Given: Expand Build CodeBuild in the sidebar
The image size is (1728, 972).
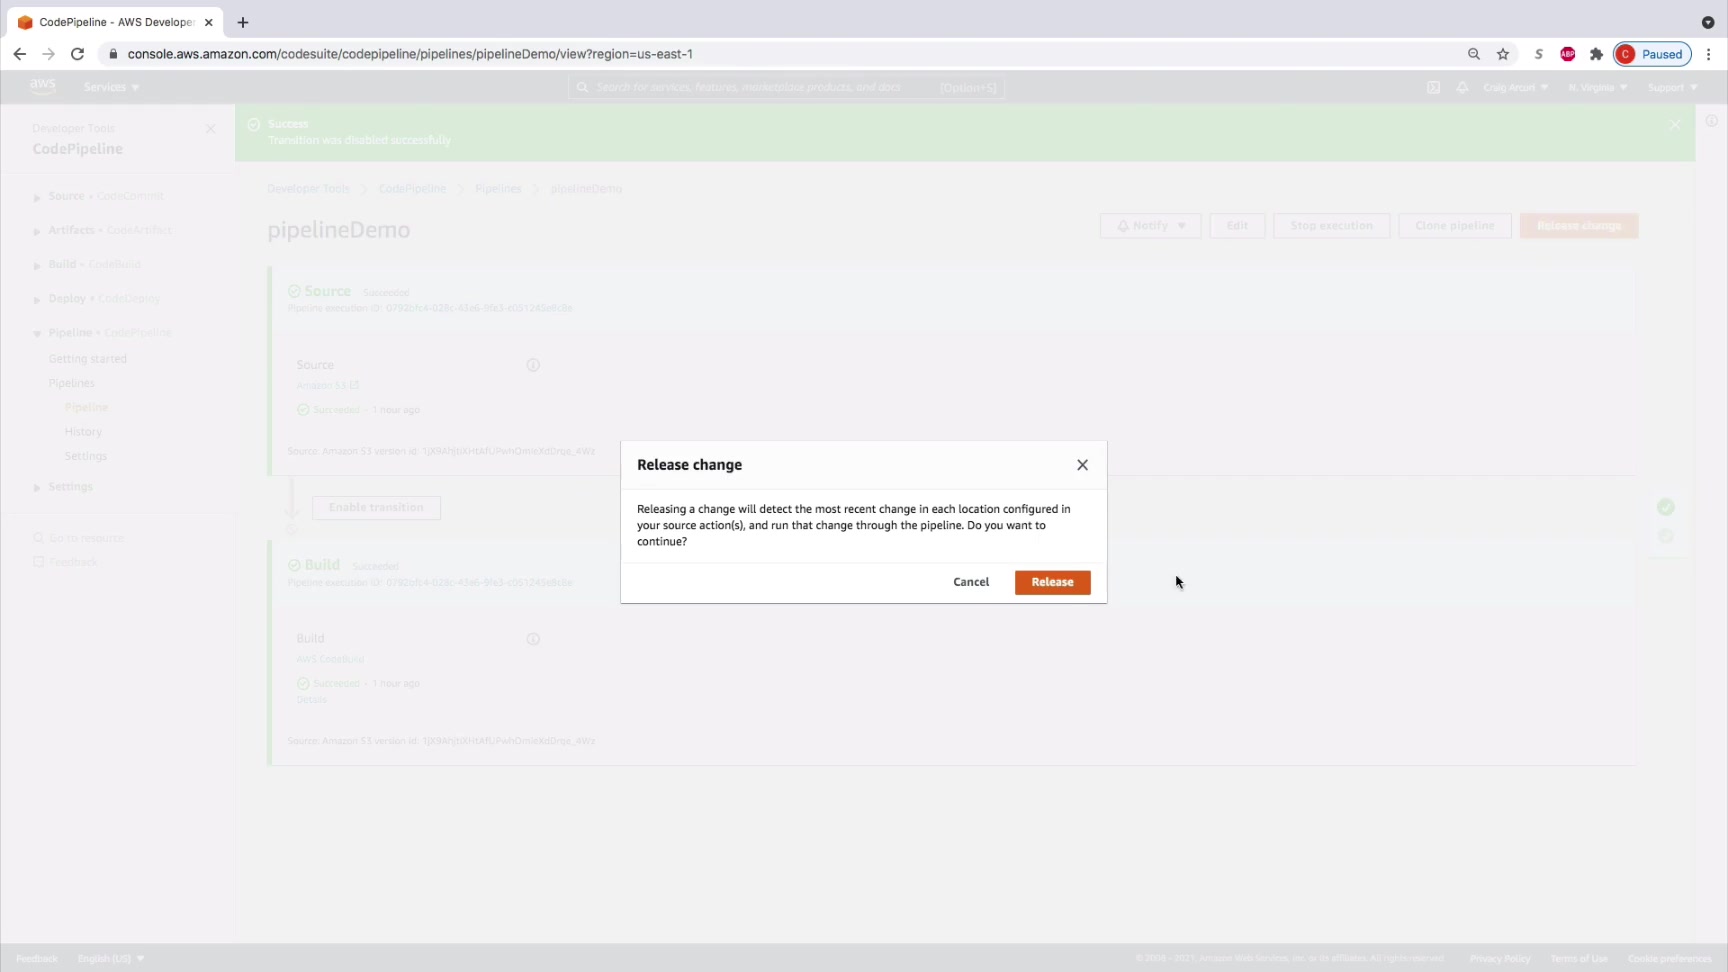Looking at the screenshot, I should click(x=36, y=265).
